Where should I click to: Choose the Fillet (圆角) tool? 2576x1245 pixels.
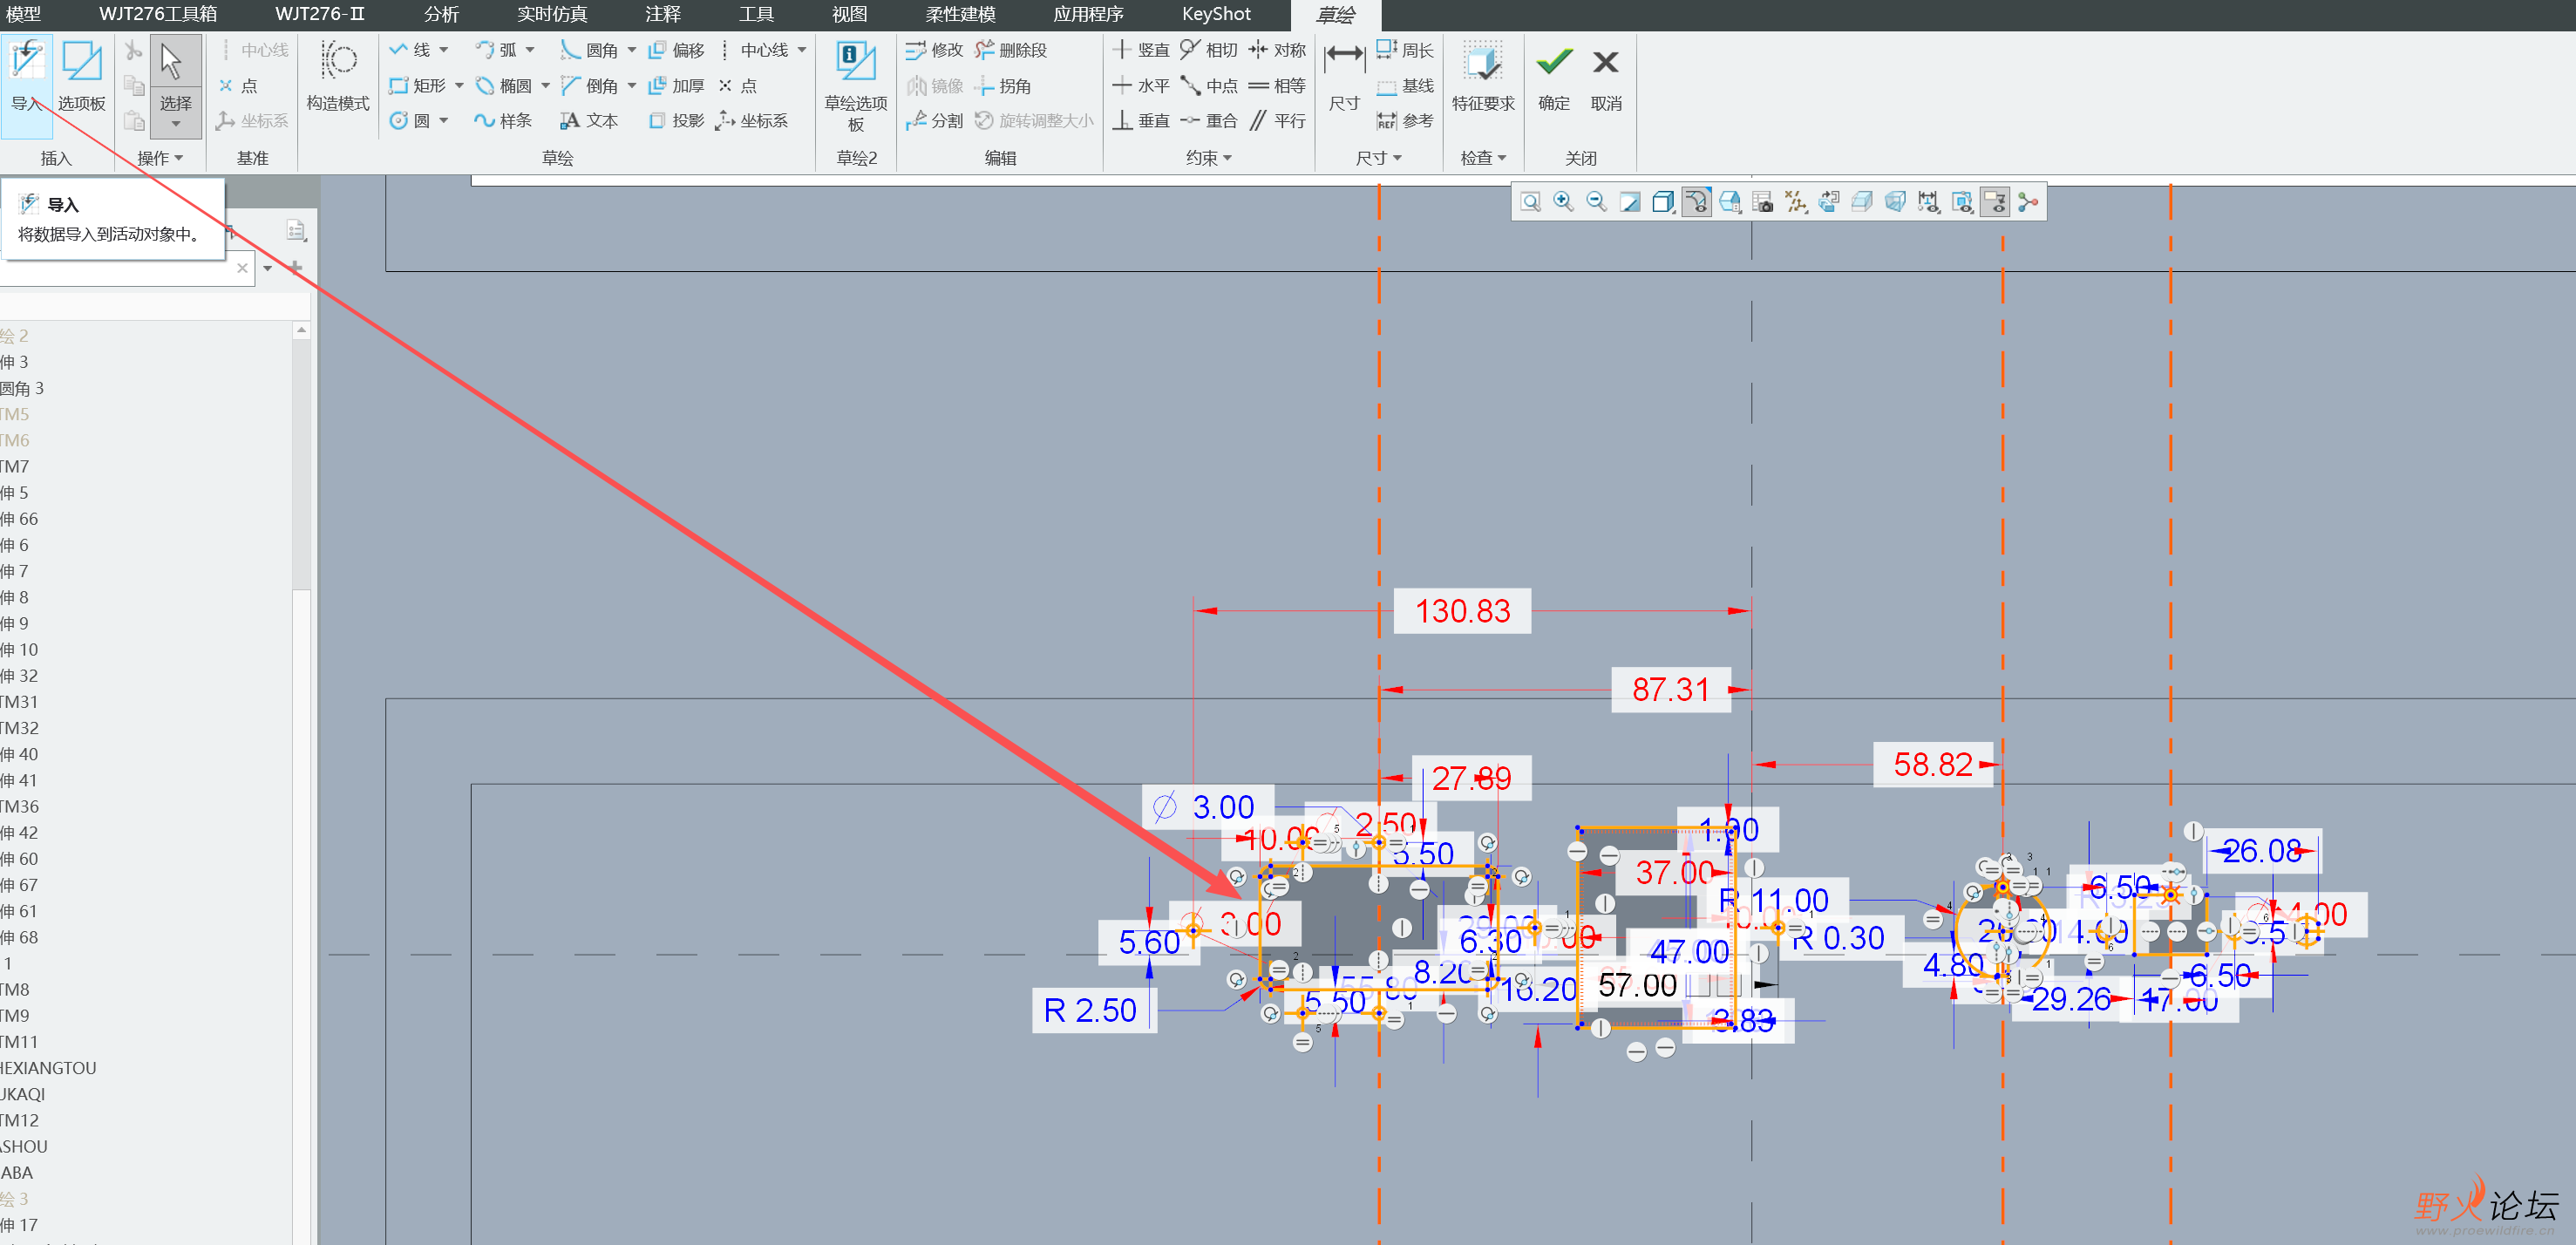point(589,50)
